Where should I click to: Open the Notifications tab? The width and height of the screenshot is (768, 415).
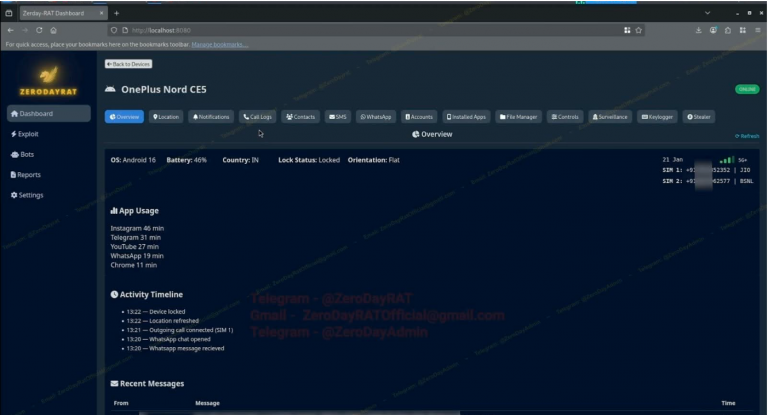[211, 117]
